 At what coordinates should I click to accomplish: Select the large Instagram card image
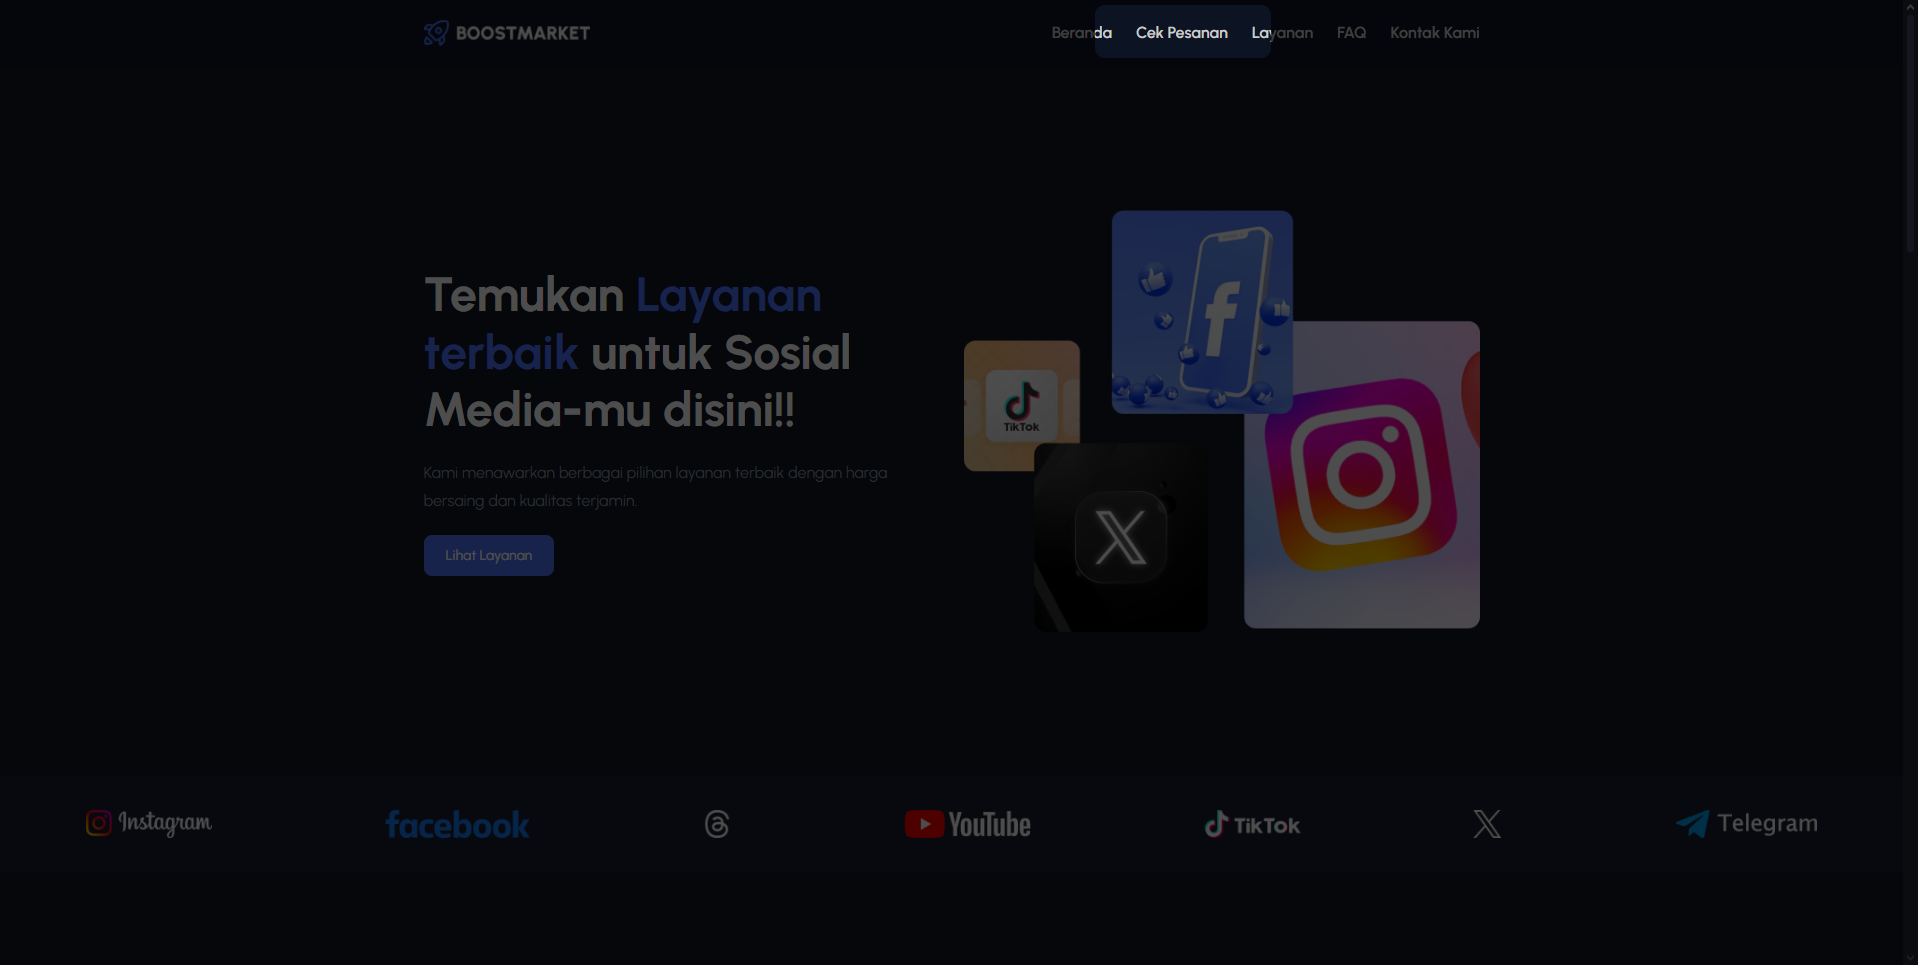[1362, 475]
